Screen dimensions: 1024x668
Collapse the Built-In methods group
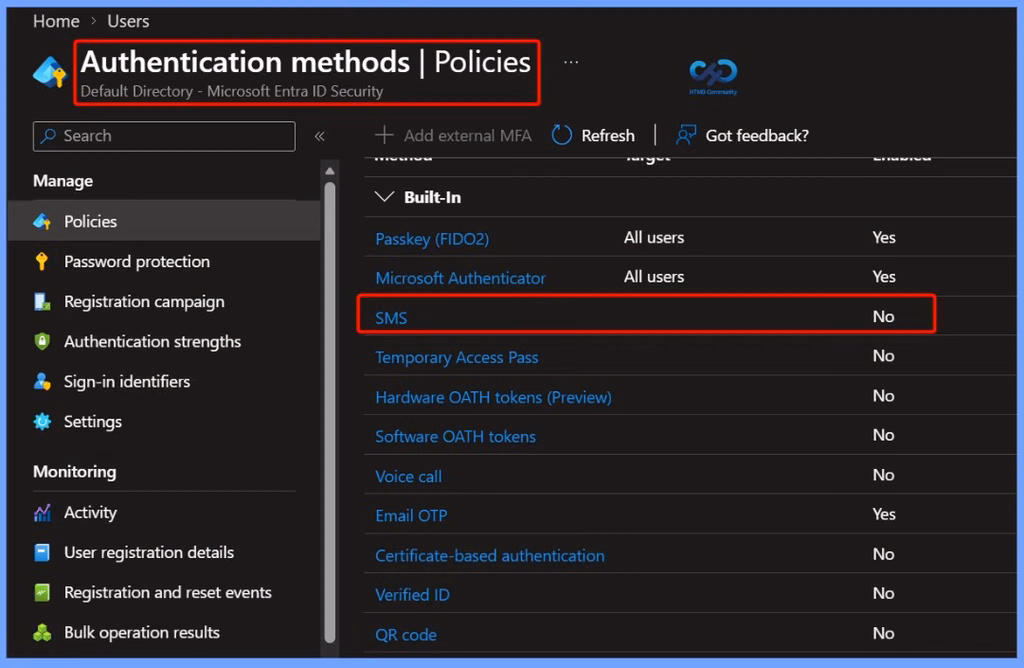385,197
